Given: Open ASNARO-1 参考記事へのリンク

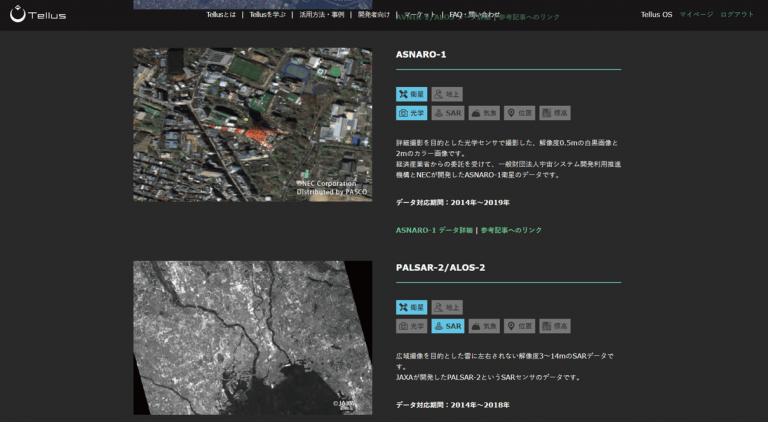Looking at the screenshot, I should 511,230.
